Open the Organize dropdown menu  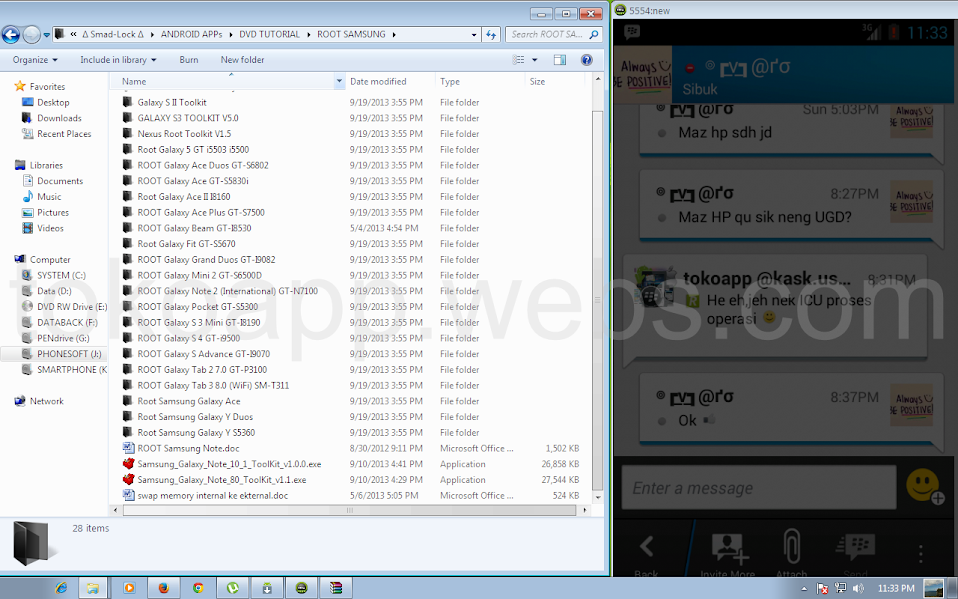34,60
